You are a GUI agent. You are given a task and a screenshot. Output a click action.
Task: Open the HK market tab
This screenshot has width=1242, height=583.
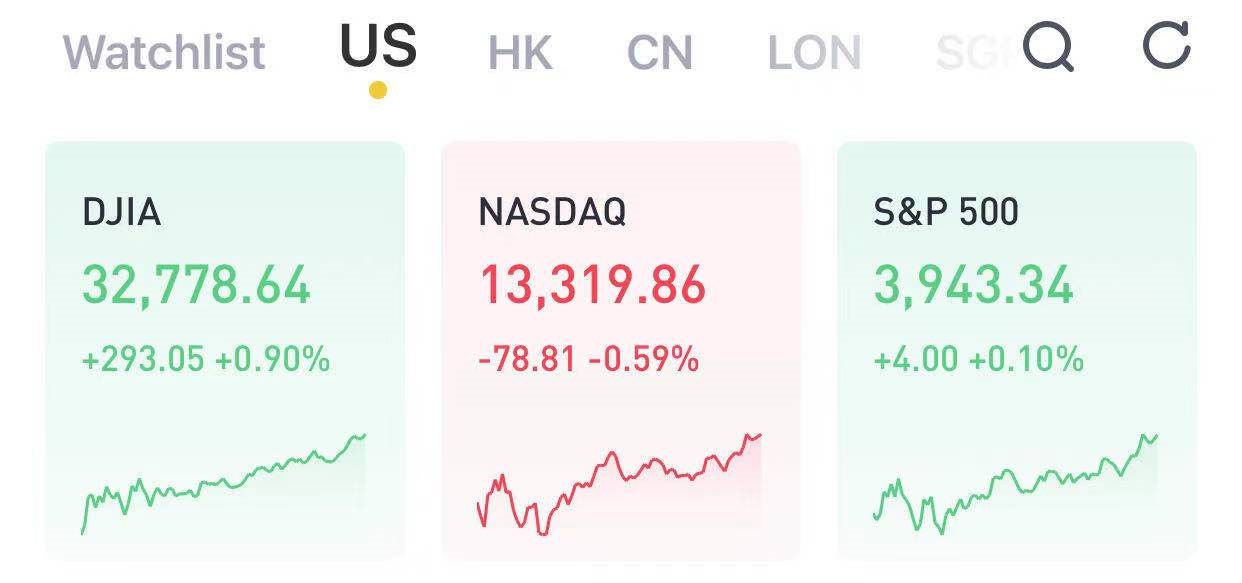tap(520, 52)
